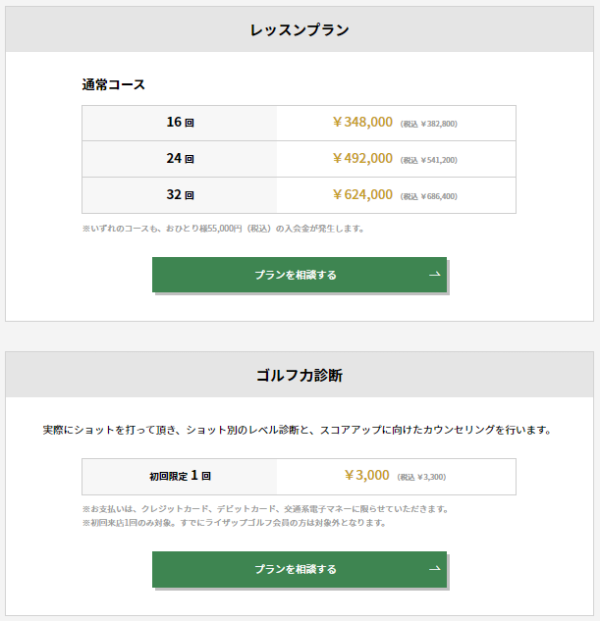Screen dimensions: 600x621
Task: Click the diagnosis description about カウンセリング
Action: click(297, 430)
